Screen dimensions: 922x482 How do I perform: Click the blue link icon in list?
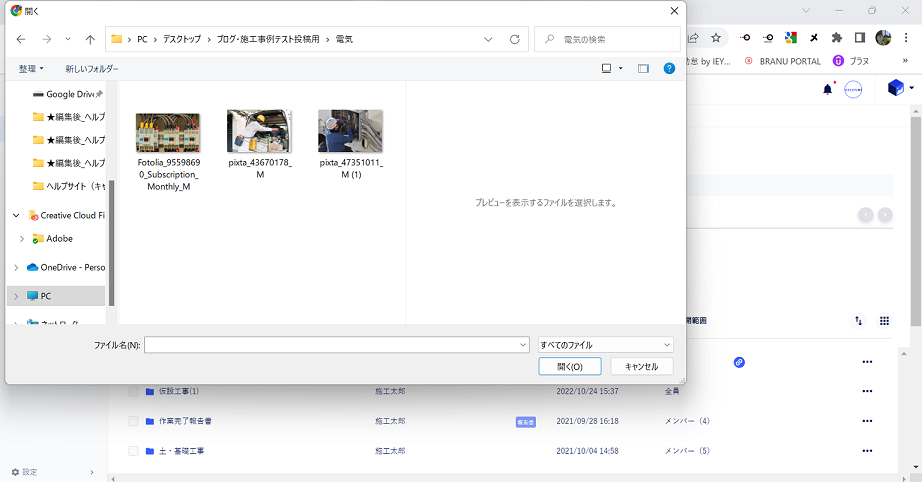pos(739,362)
